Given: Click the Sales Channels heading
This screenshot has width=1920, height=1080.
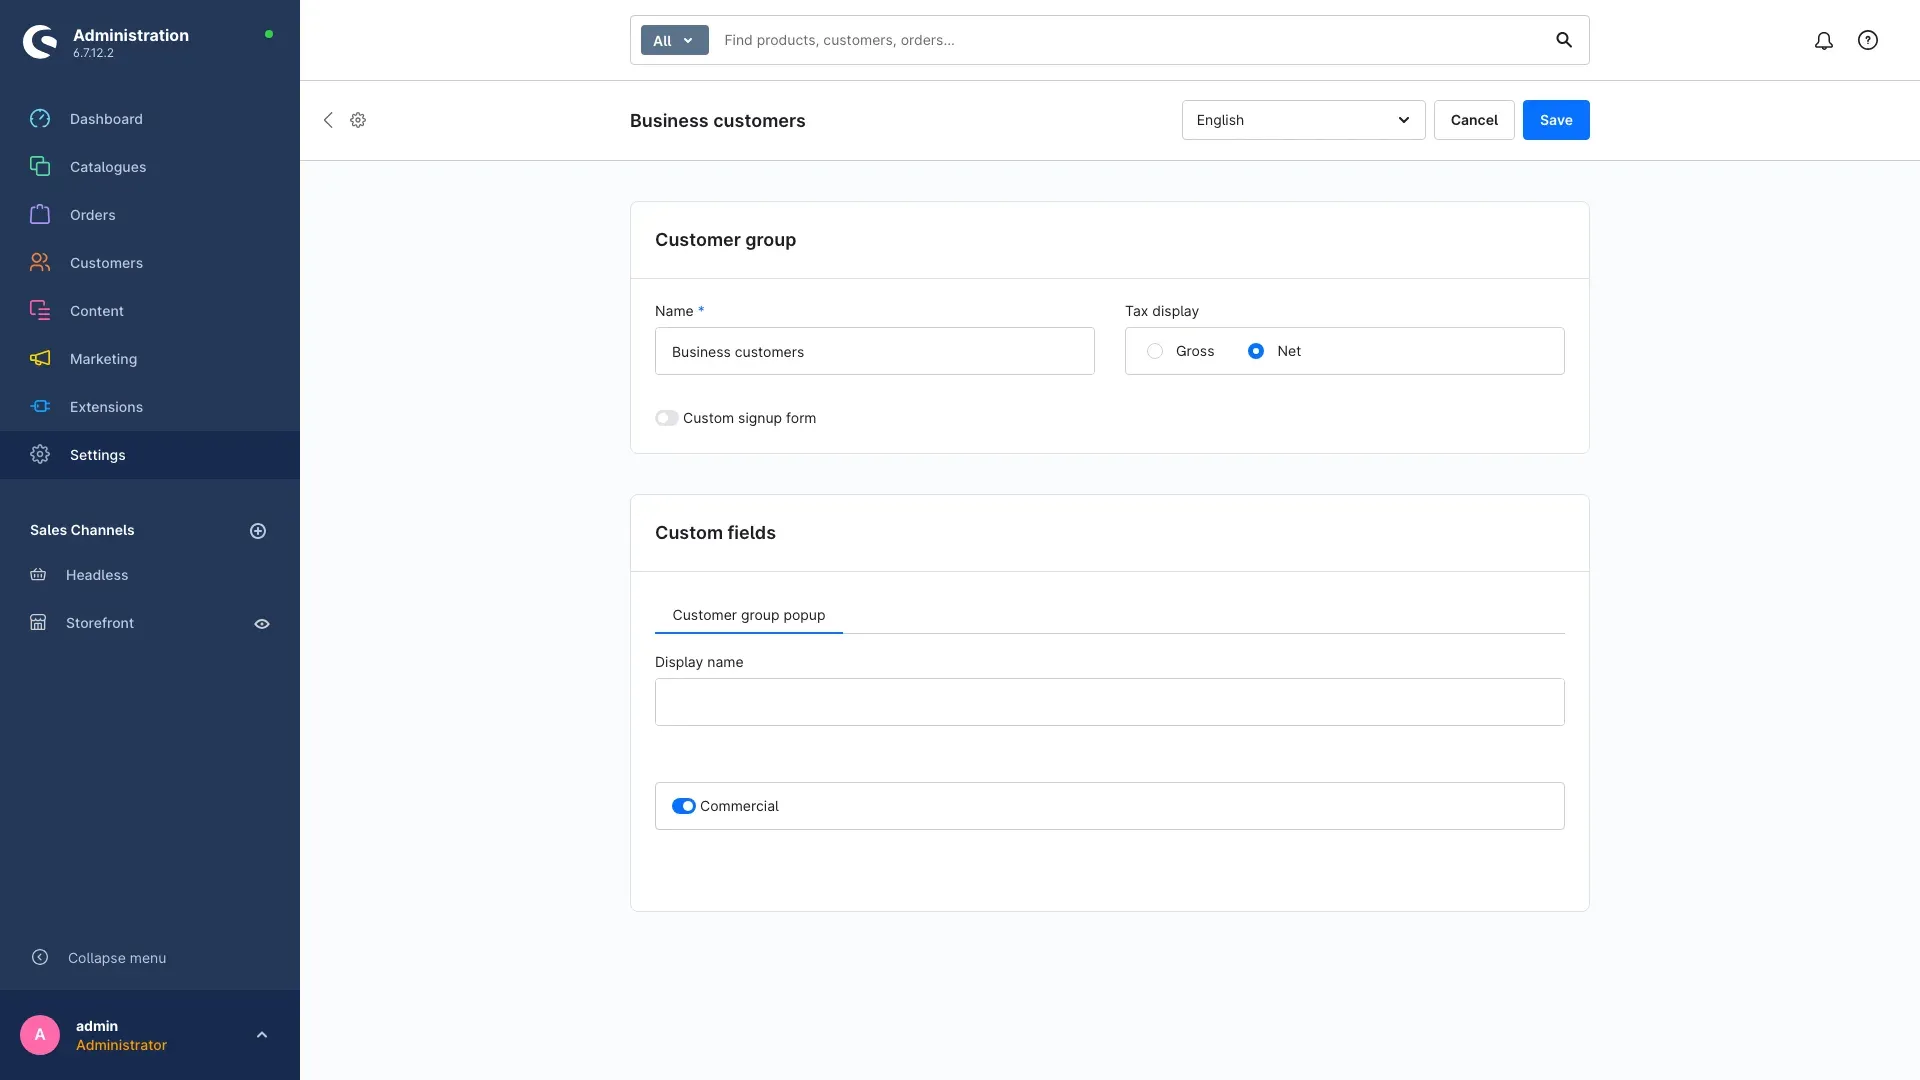Looking at the screenshot, I should pos(82,530).
